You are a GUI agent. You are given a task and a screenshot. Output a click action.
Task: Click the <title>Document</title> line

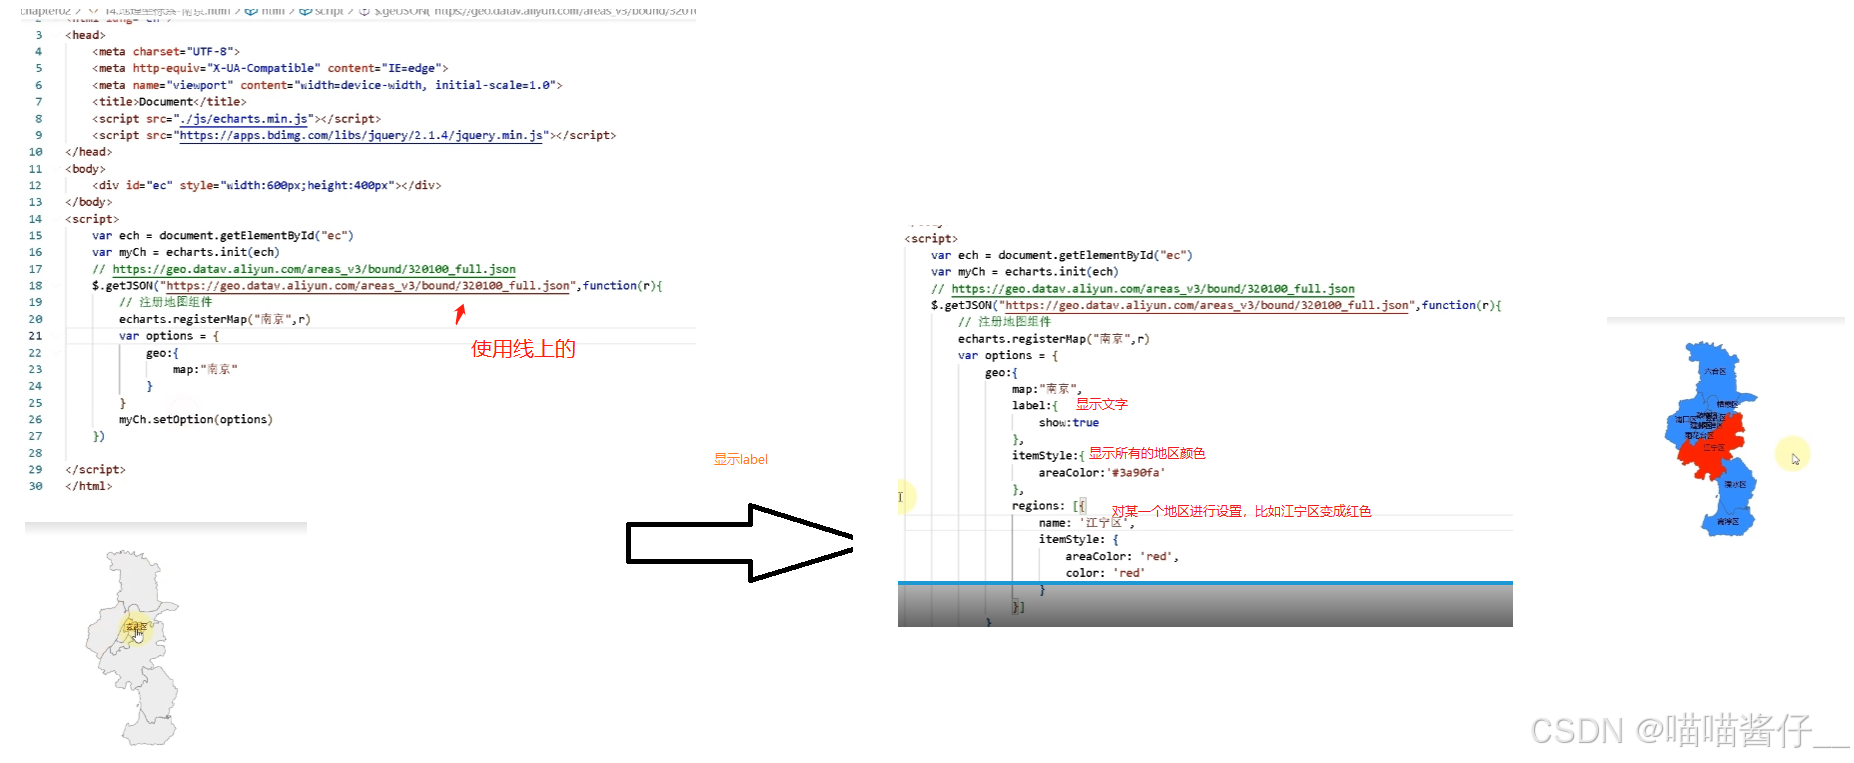pyautogui.click(x=169, y=102)
